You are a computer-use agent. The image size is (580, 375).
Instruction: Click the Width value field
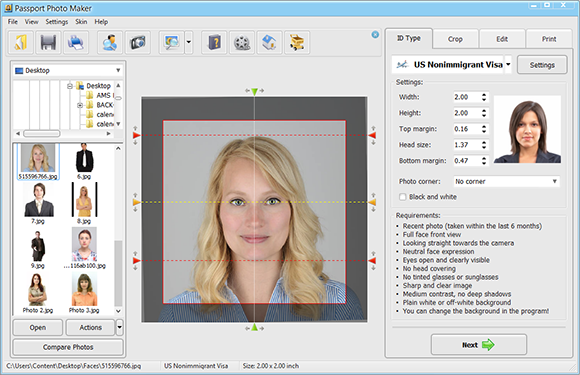tap(466, 97)
